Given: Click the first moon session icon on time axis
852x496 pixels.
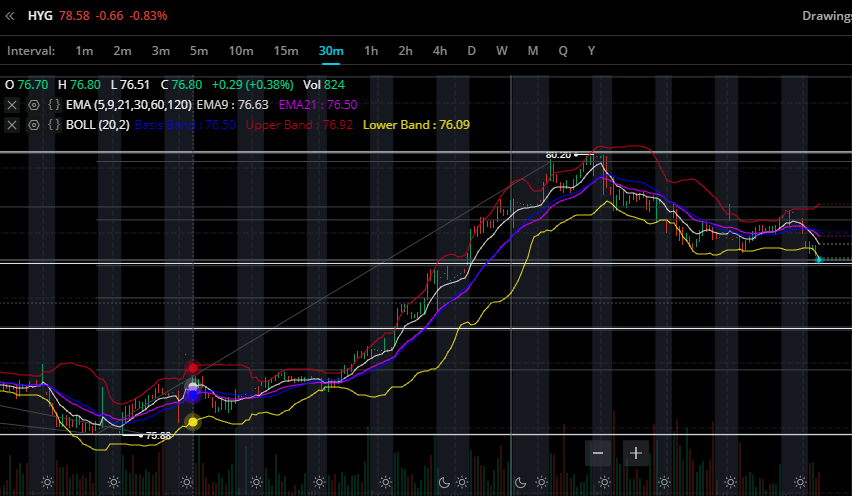Looking at the screenshot, I should pyautogui.click(x=444, y=482).
